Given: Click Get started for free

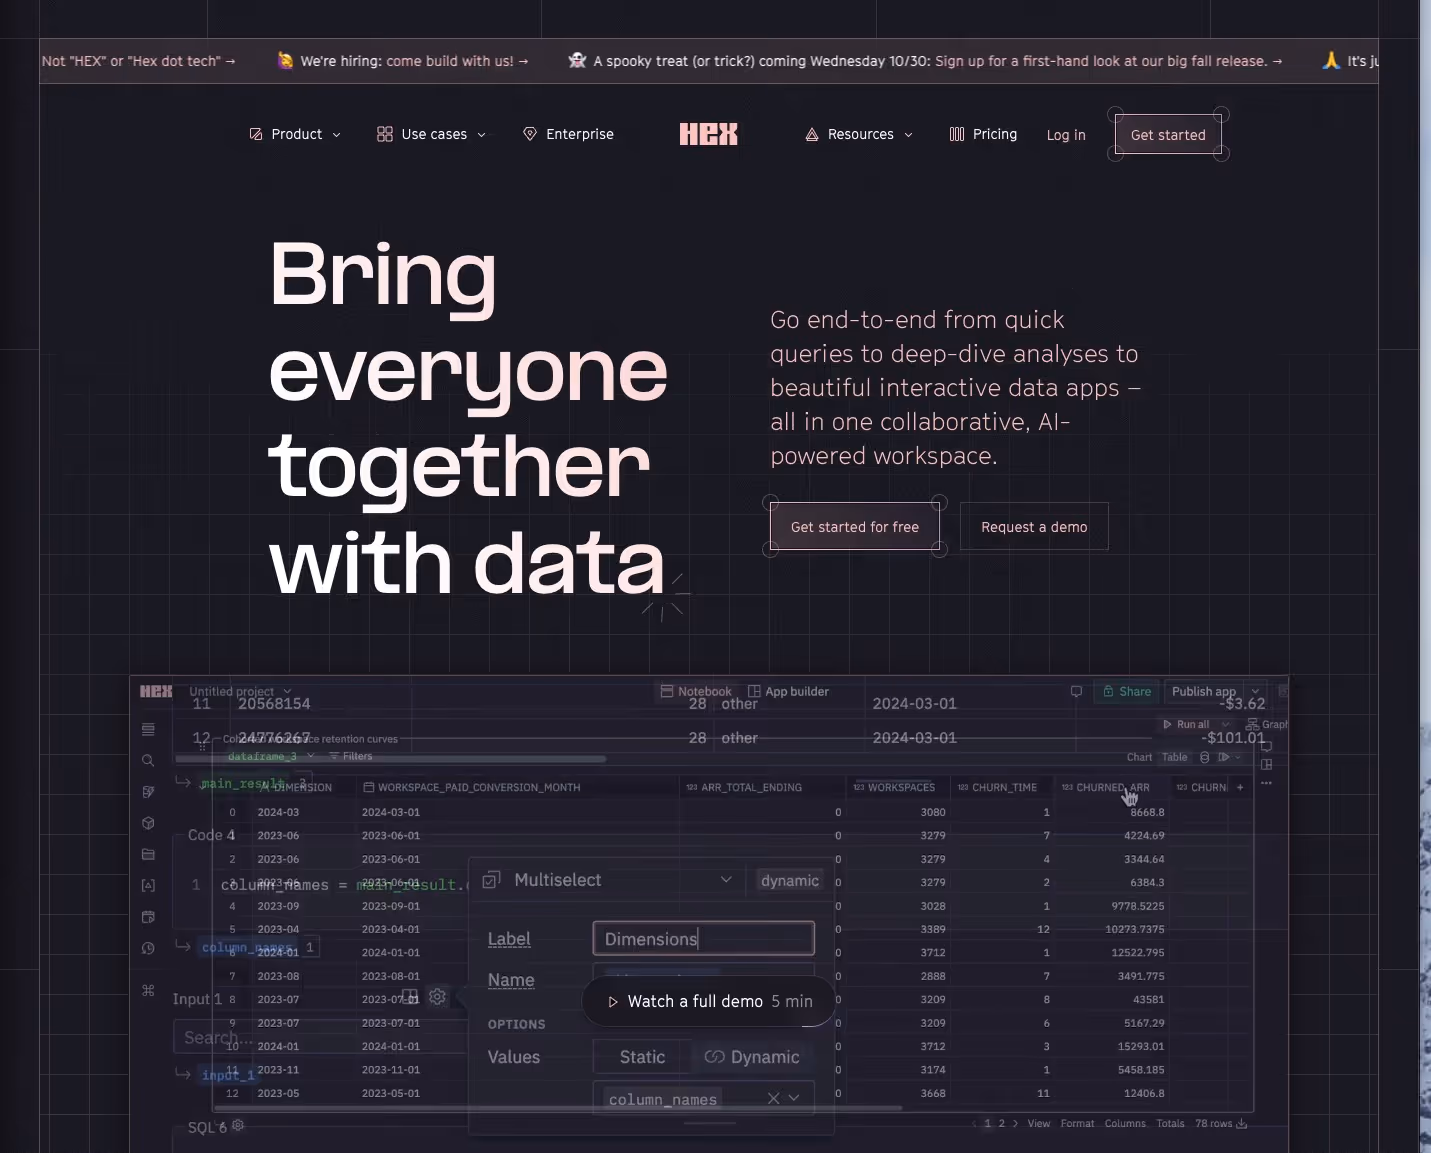Looking at the screenshot, I should click(x=855, y=527).
